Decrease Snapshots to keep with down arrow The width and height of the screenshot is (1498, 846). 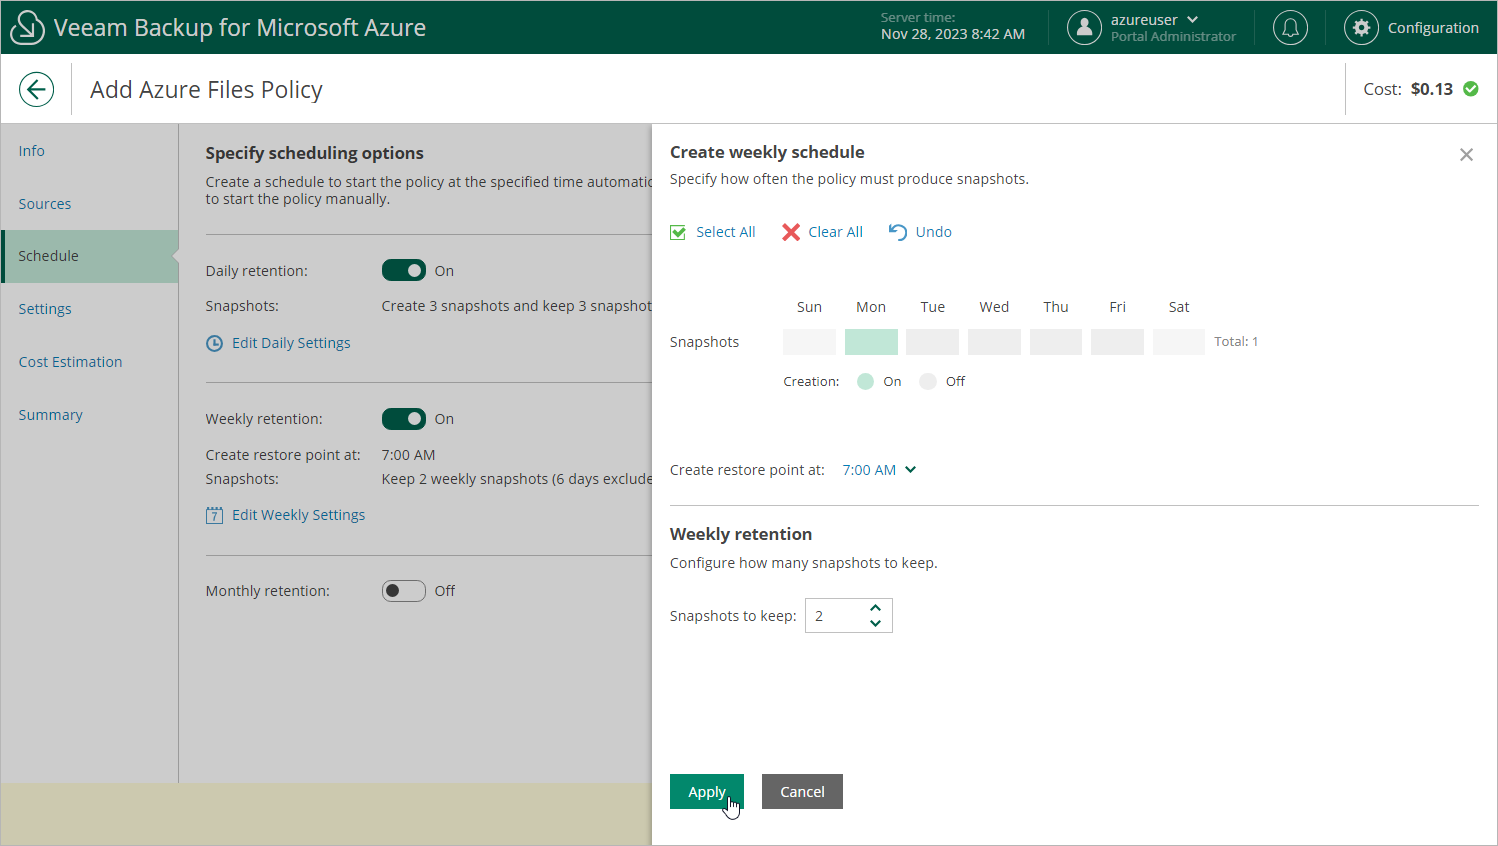coord(875,623)
